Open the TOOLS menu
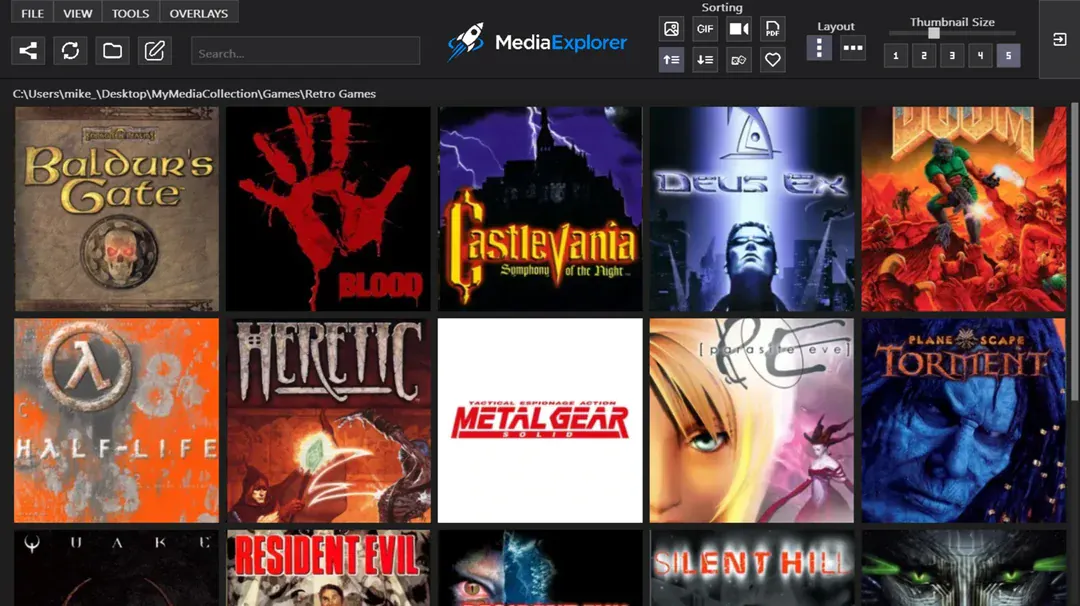This screenshot has width=1080, height=606. [x=131, y=13]
